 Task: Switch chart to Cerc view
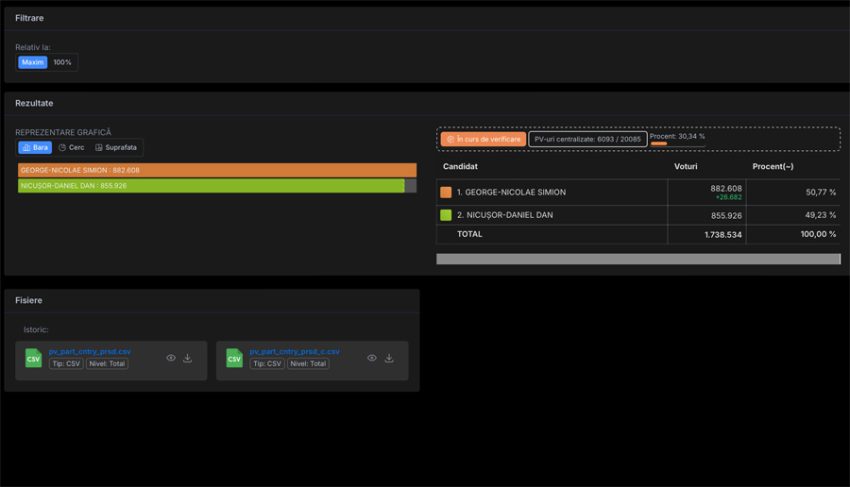point(71,147)
